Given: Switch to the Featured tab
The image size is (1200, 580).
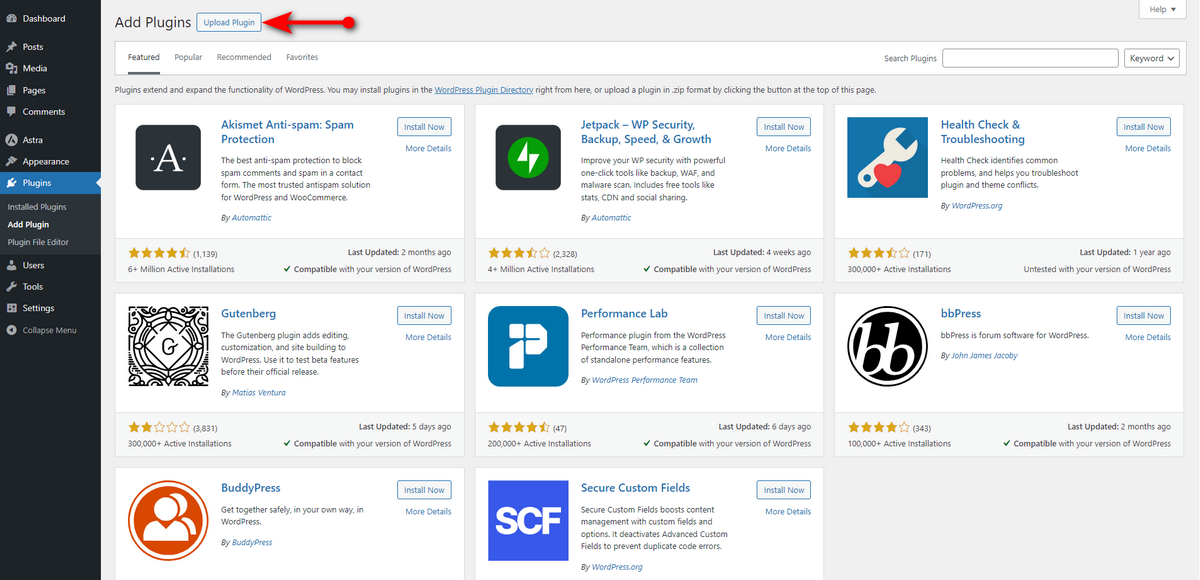Looking at the screenshot, I should 144,57.
